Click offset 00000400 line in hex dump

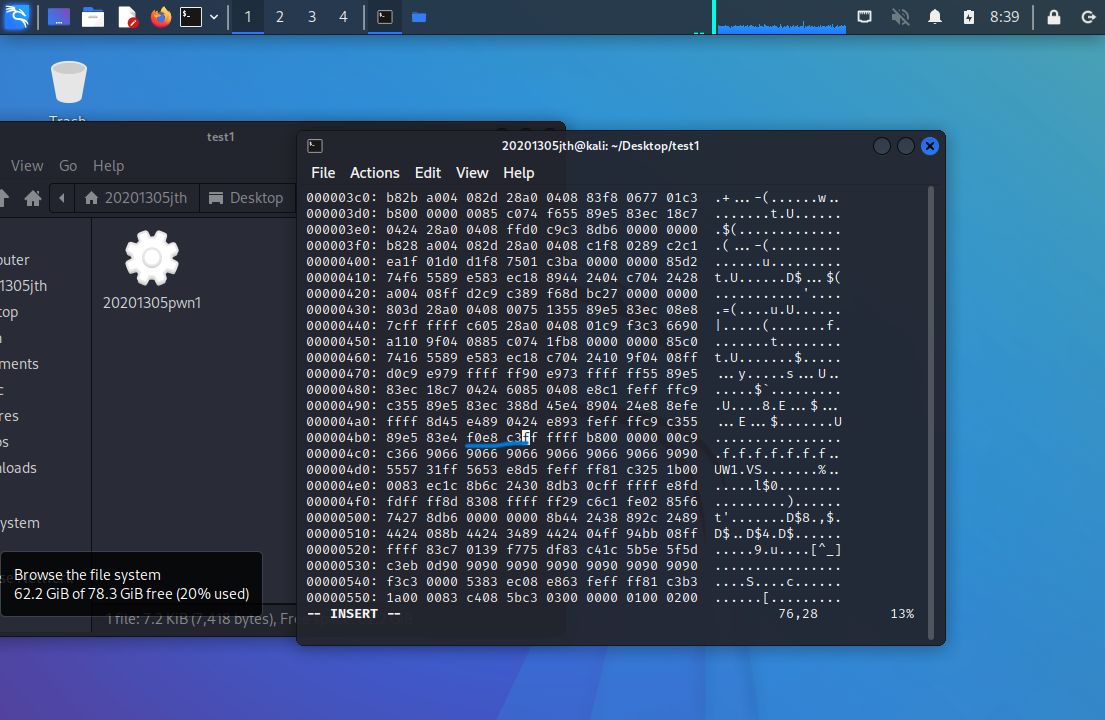point(574,261)
